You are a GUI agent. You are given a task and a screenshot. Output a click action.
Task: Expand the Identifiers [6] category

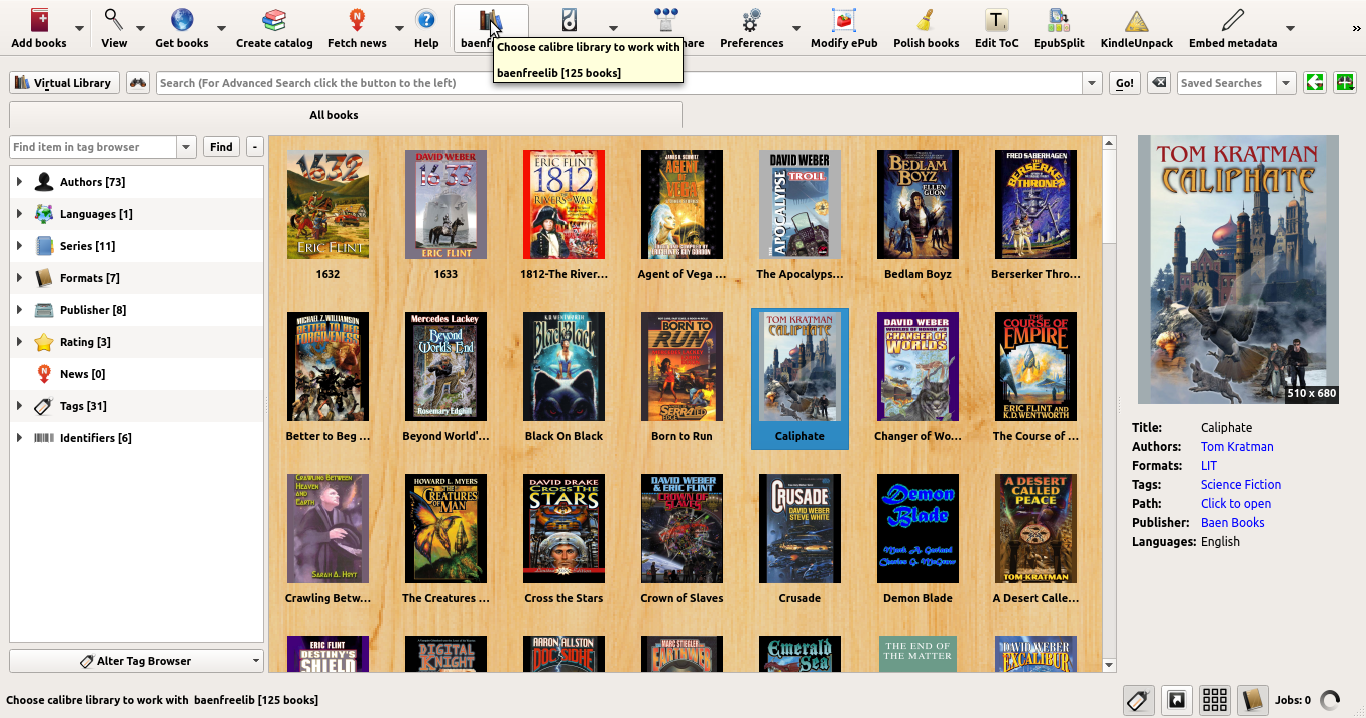19,438
